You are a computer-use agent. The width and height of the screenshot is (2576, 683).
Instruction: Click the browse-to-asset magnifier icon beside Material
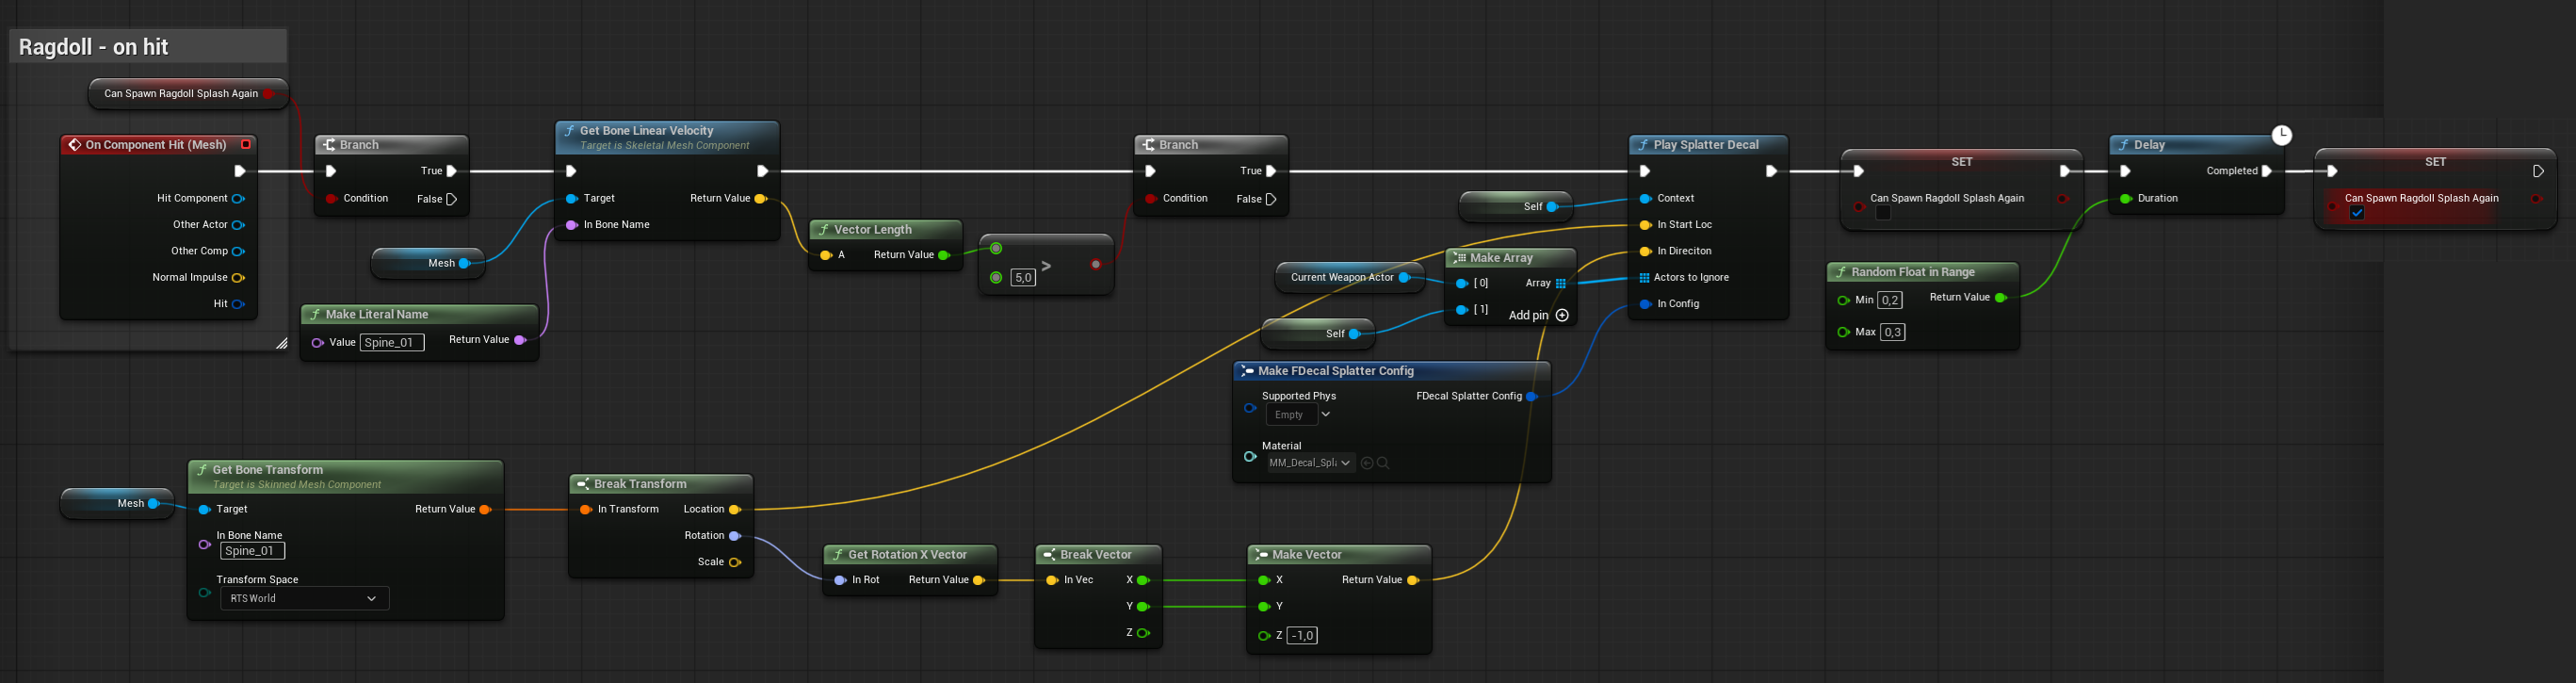1383,463
